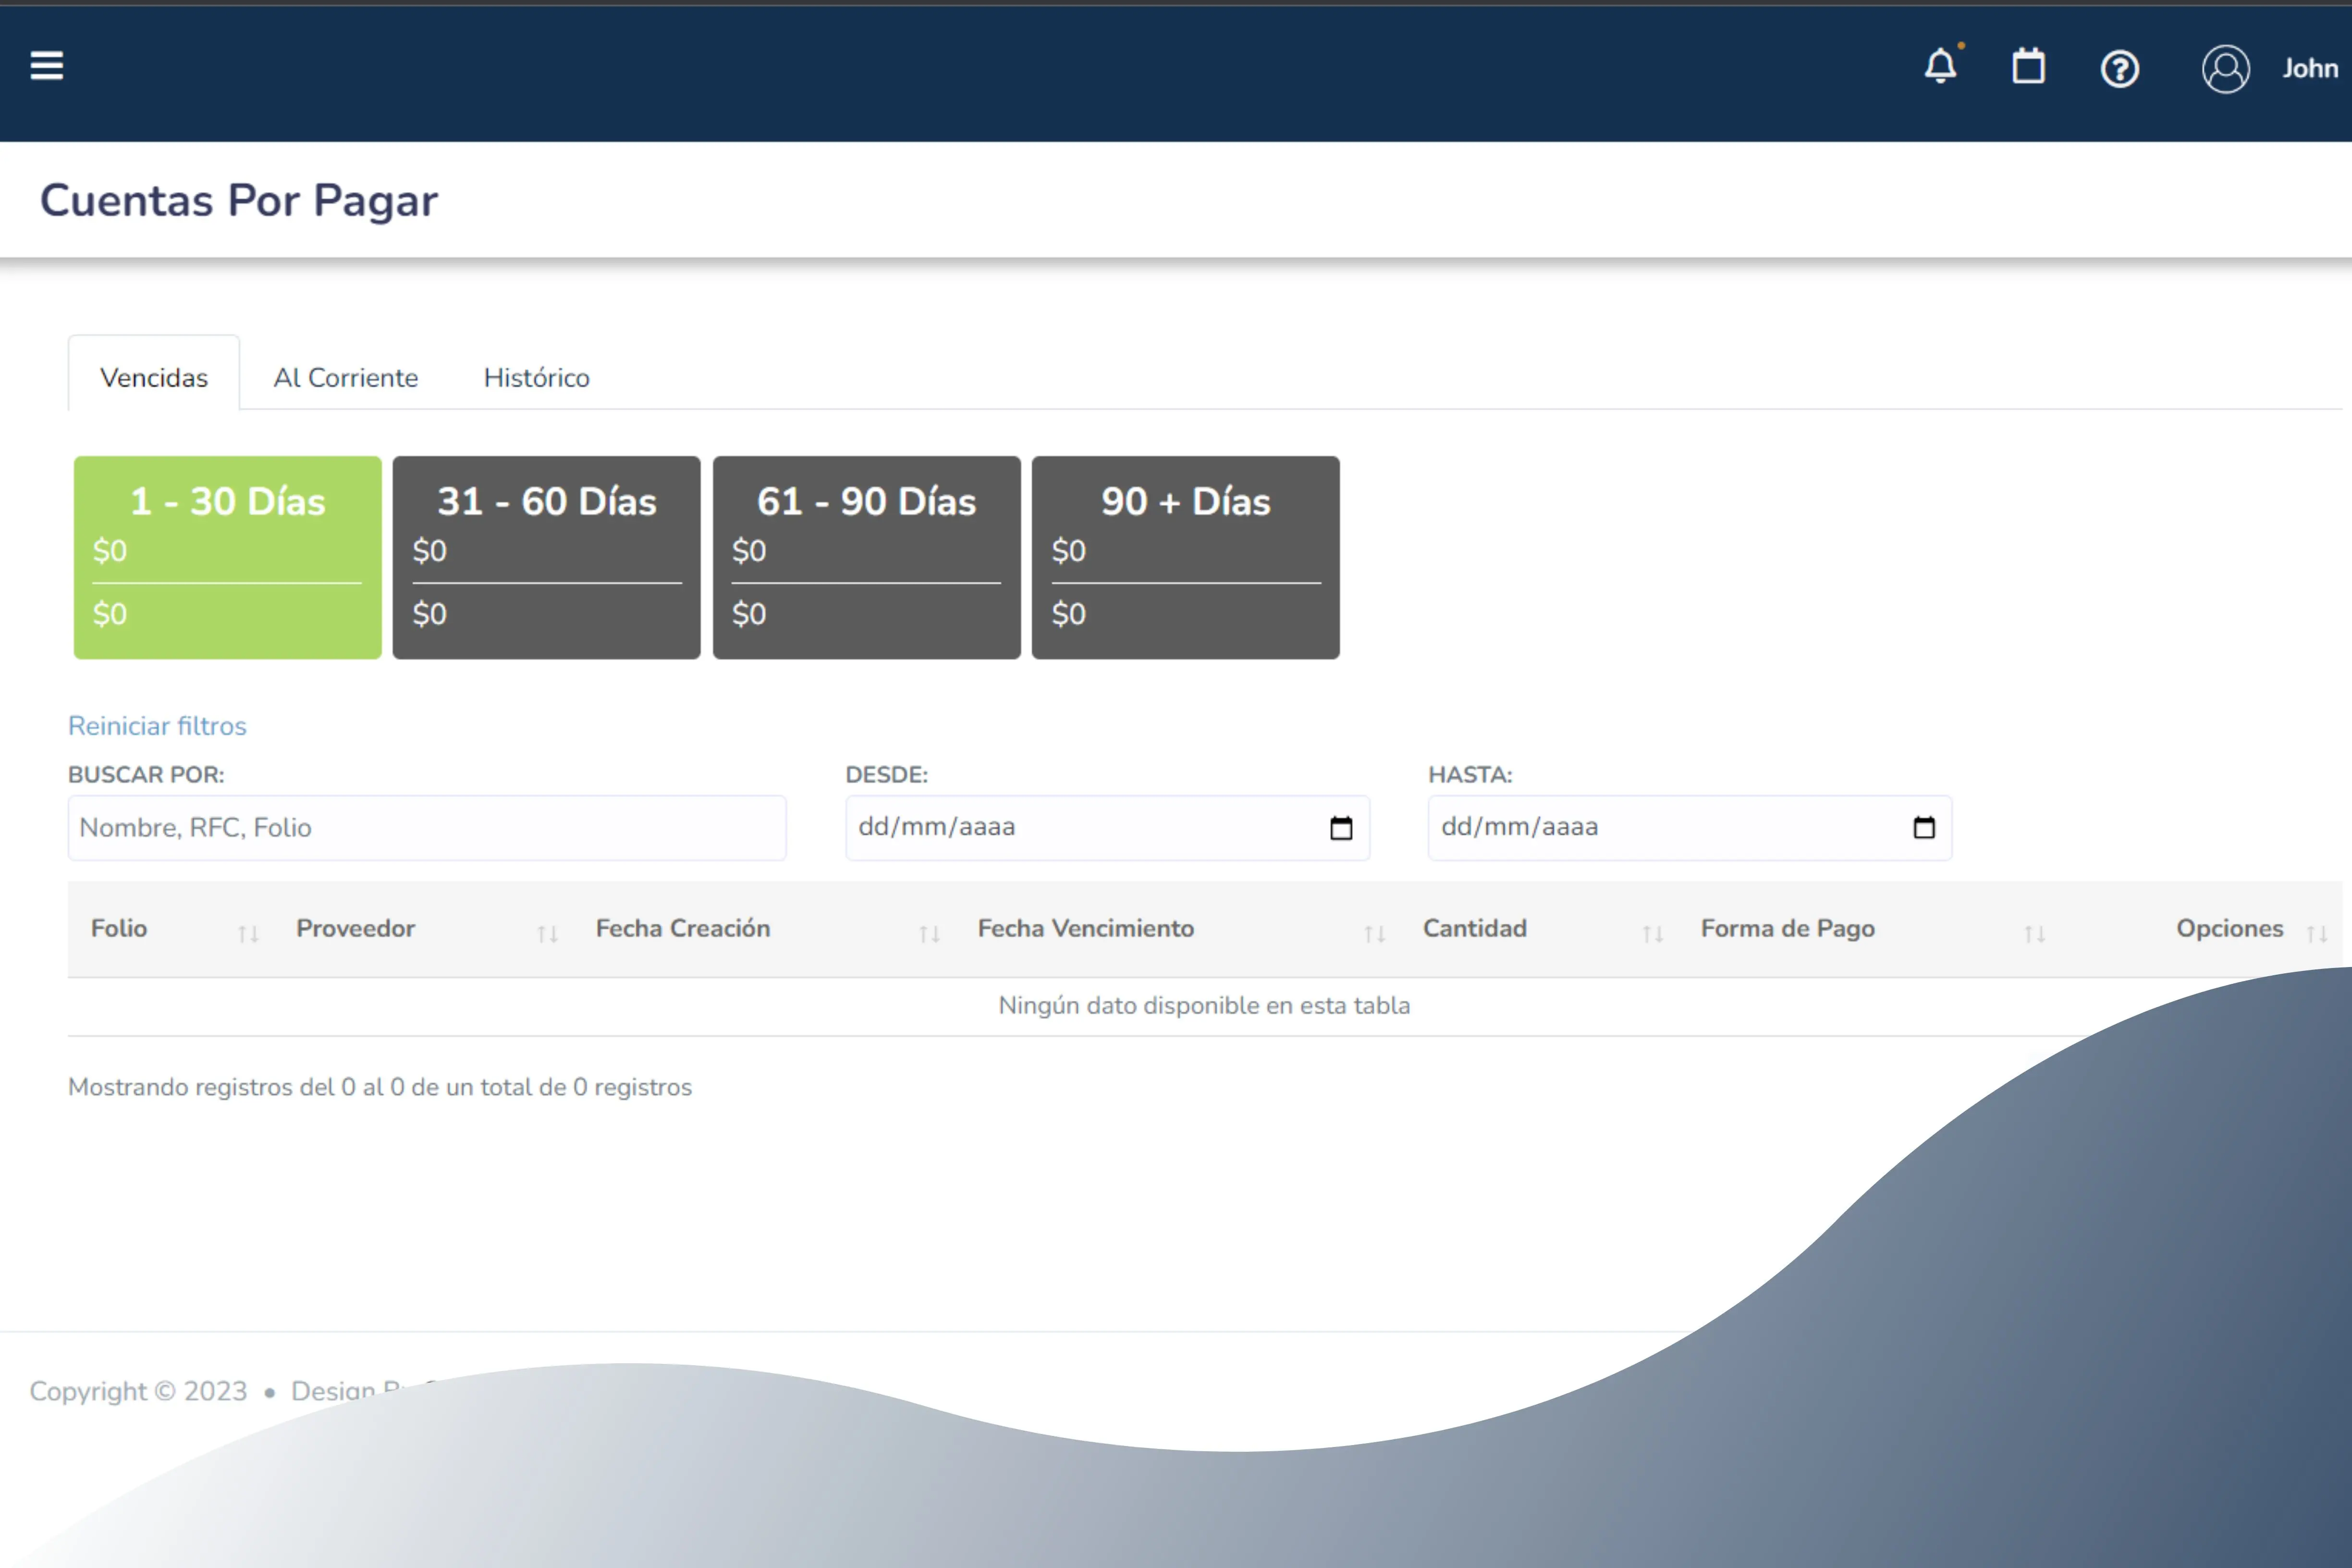
Task: Click 'Ningún dato disponible en esta tabla' text
Action: pos(1204,1005)
